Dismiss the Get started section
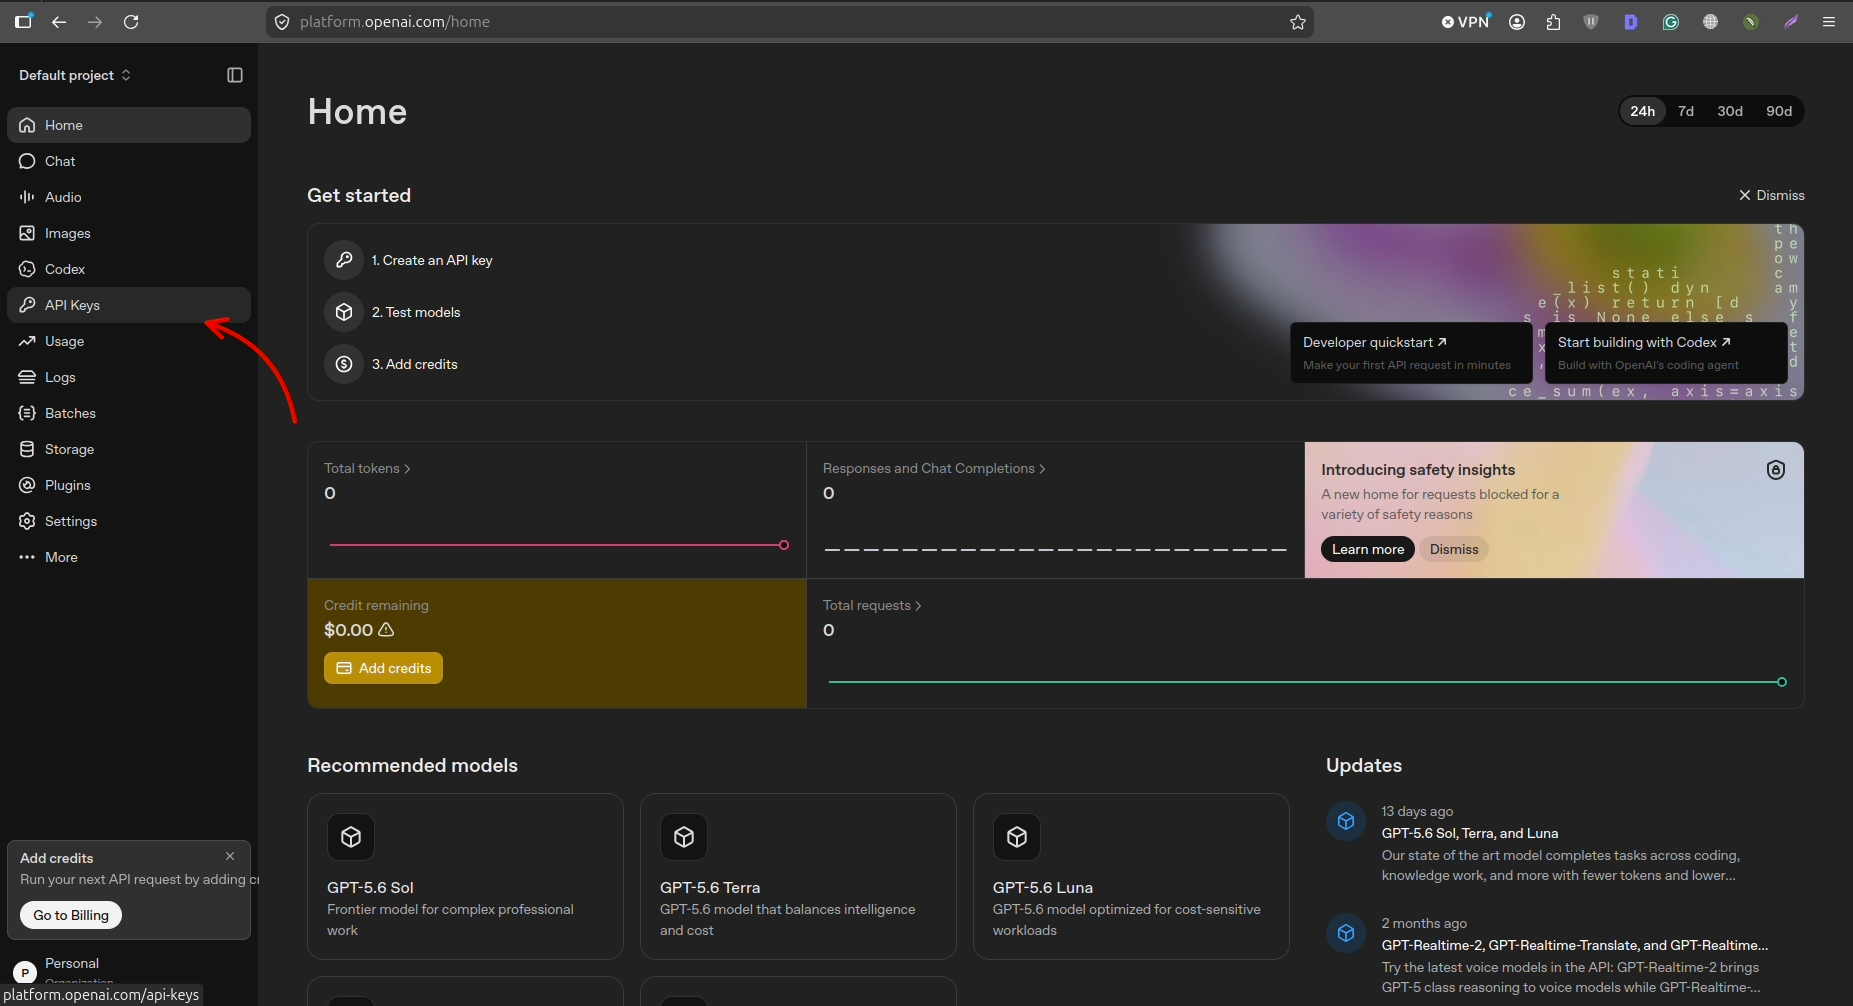Viewport: 1853px width, 1006px height. click(x=1771, y=195)
